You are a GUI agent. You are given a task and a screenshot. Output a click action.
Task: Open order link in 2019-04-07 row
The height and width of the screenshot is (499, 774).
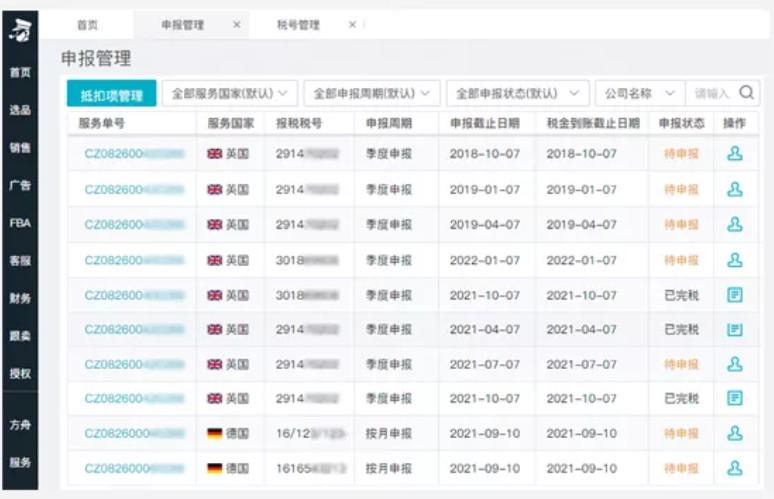click(134, 225)
